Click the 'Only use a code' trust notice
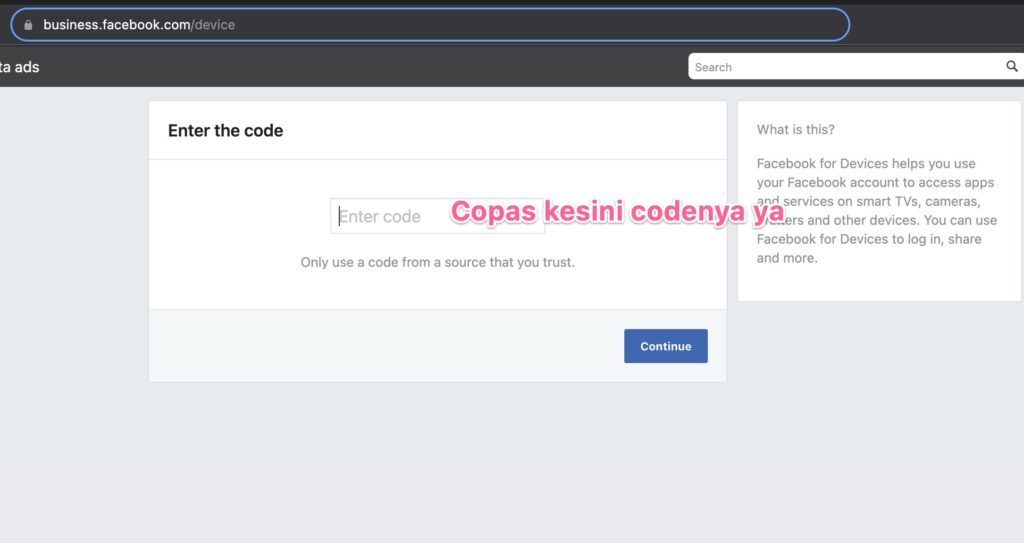Screen dimensions: 1024x543 437,263
